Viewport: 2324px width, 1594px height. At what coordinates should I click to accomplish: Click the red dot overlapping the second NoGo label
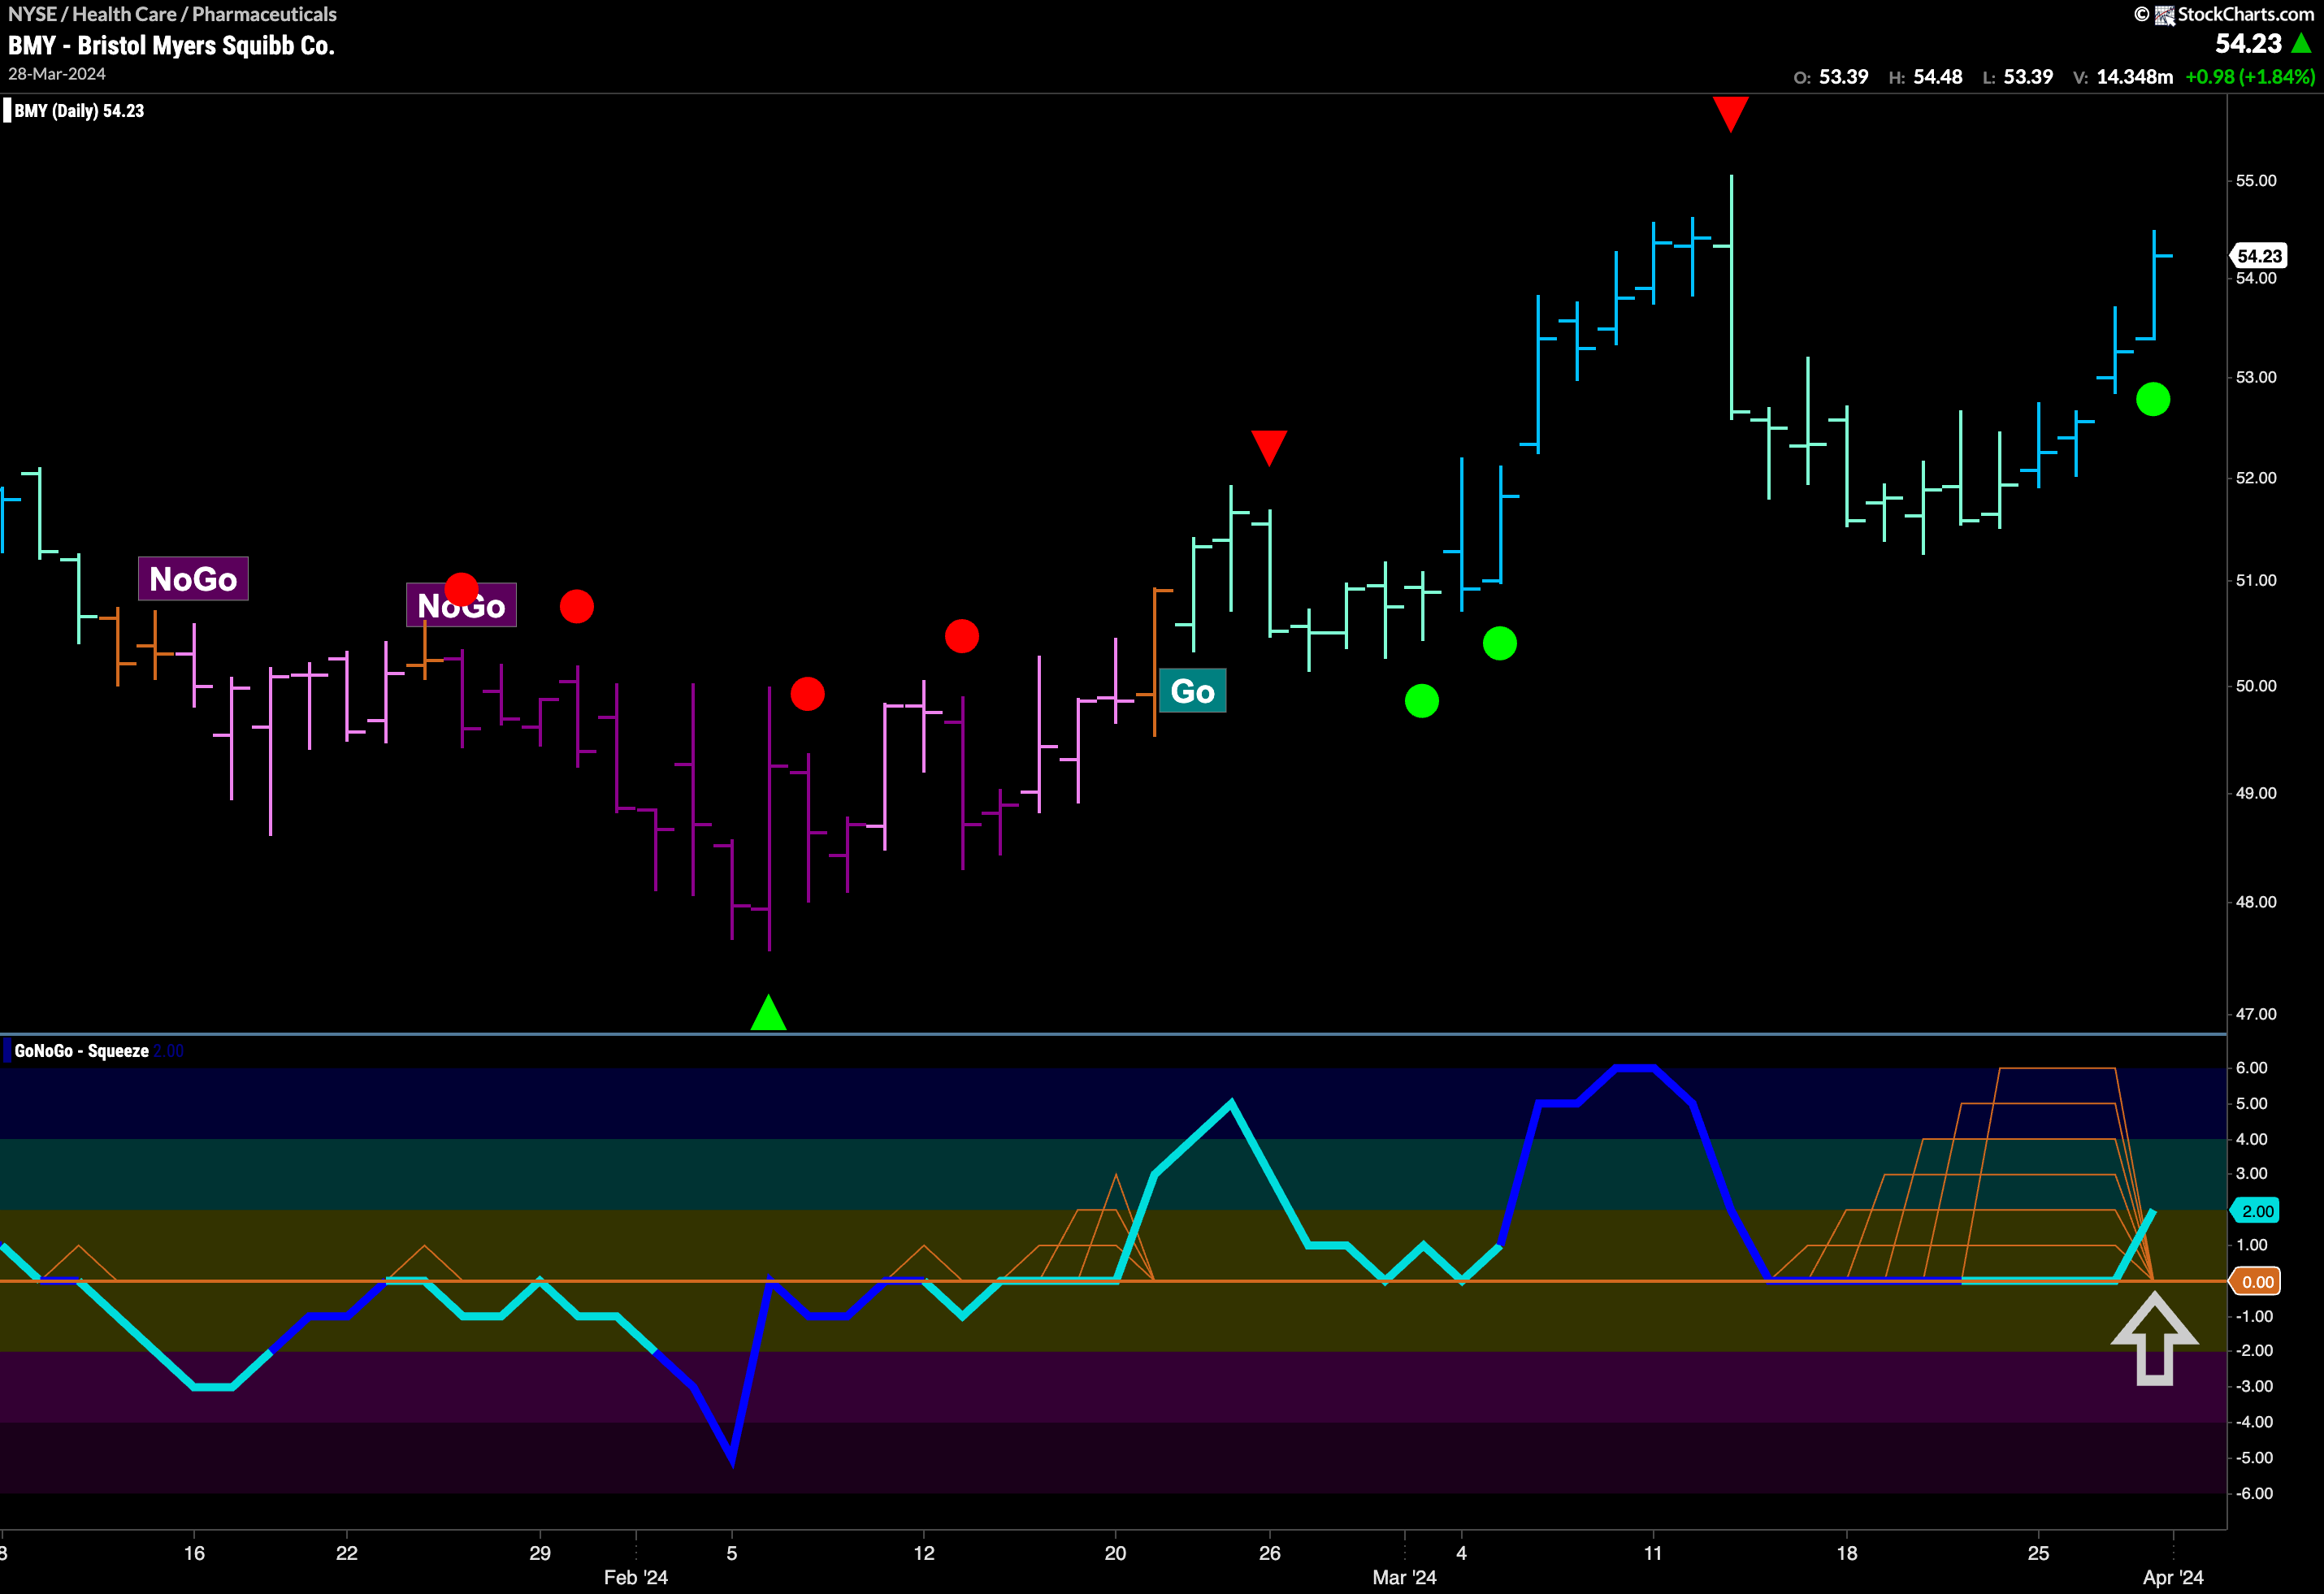click(461, 590)
